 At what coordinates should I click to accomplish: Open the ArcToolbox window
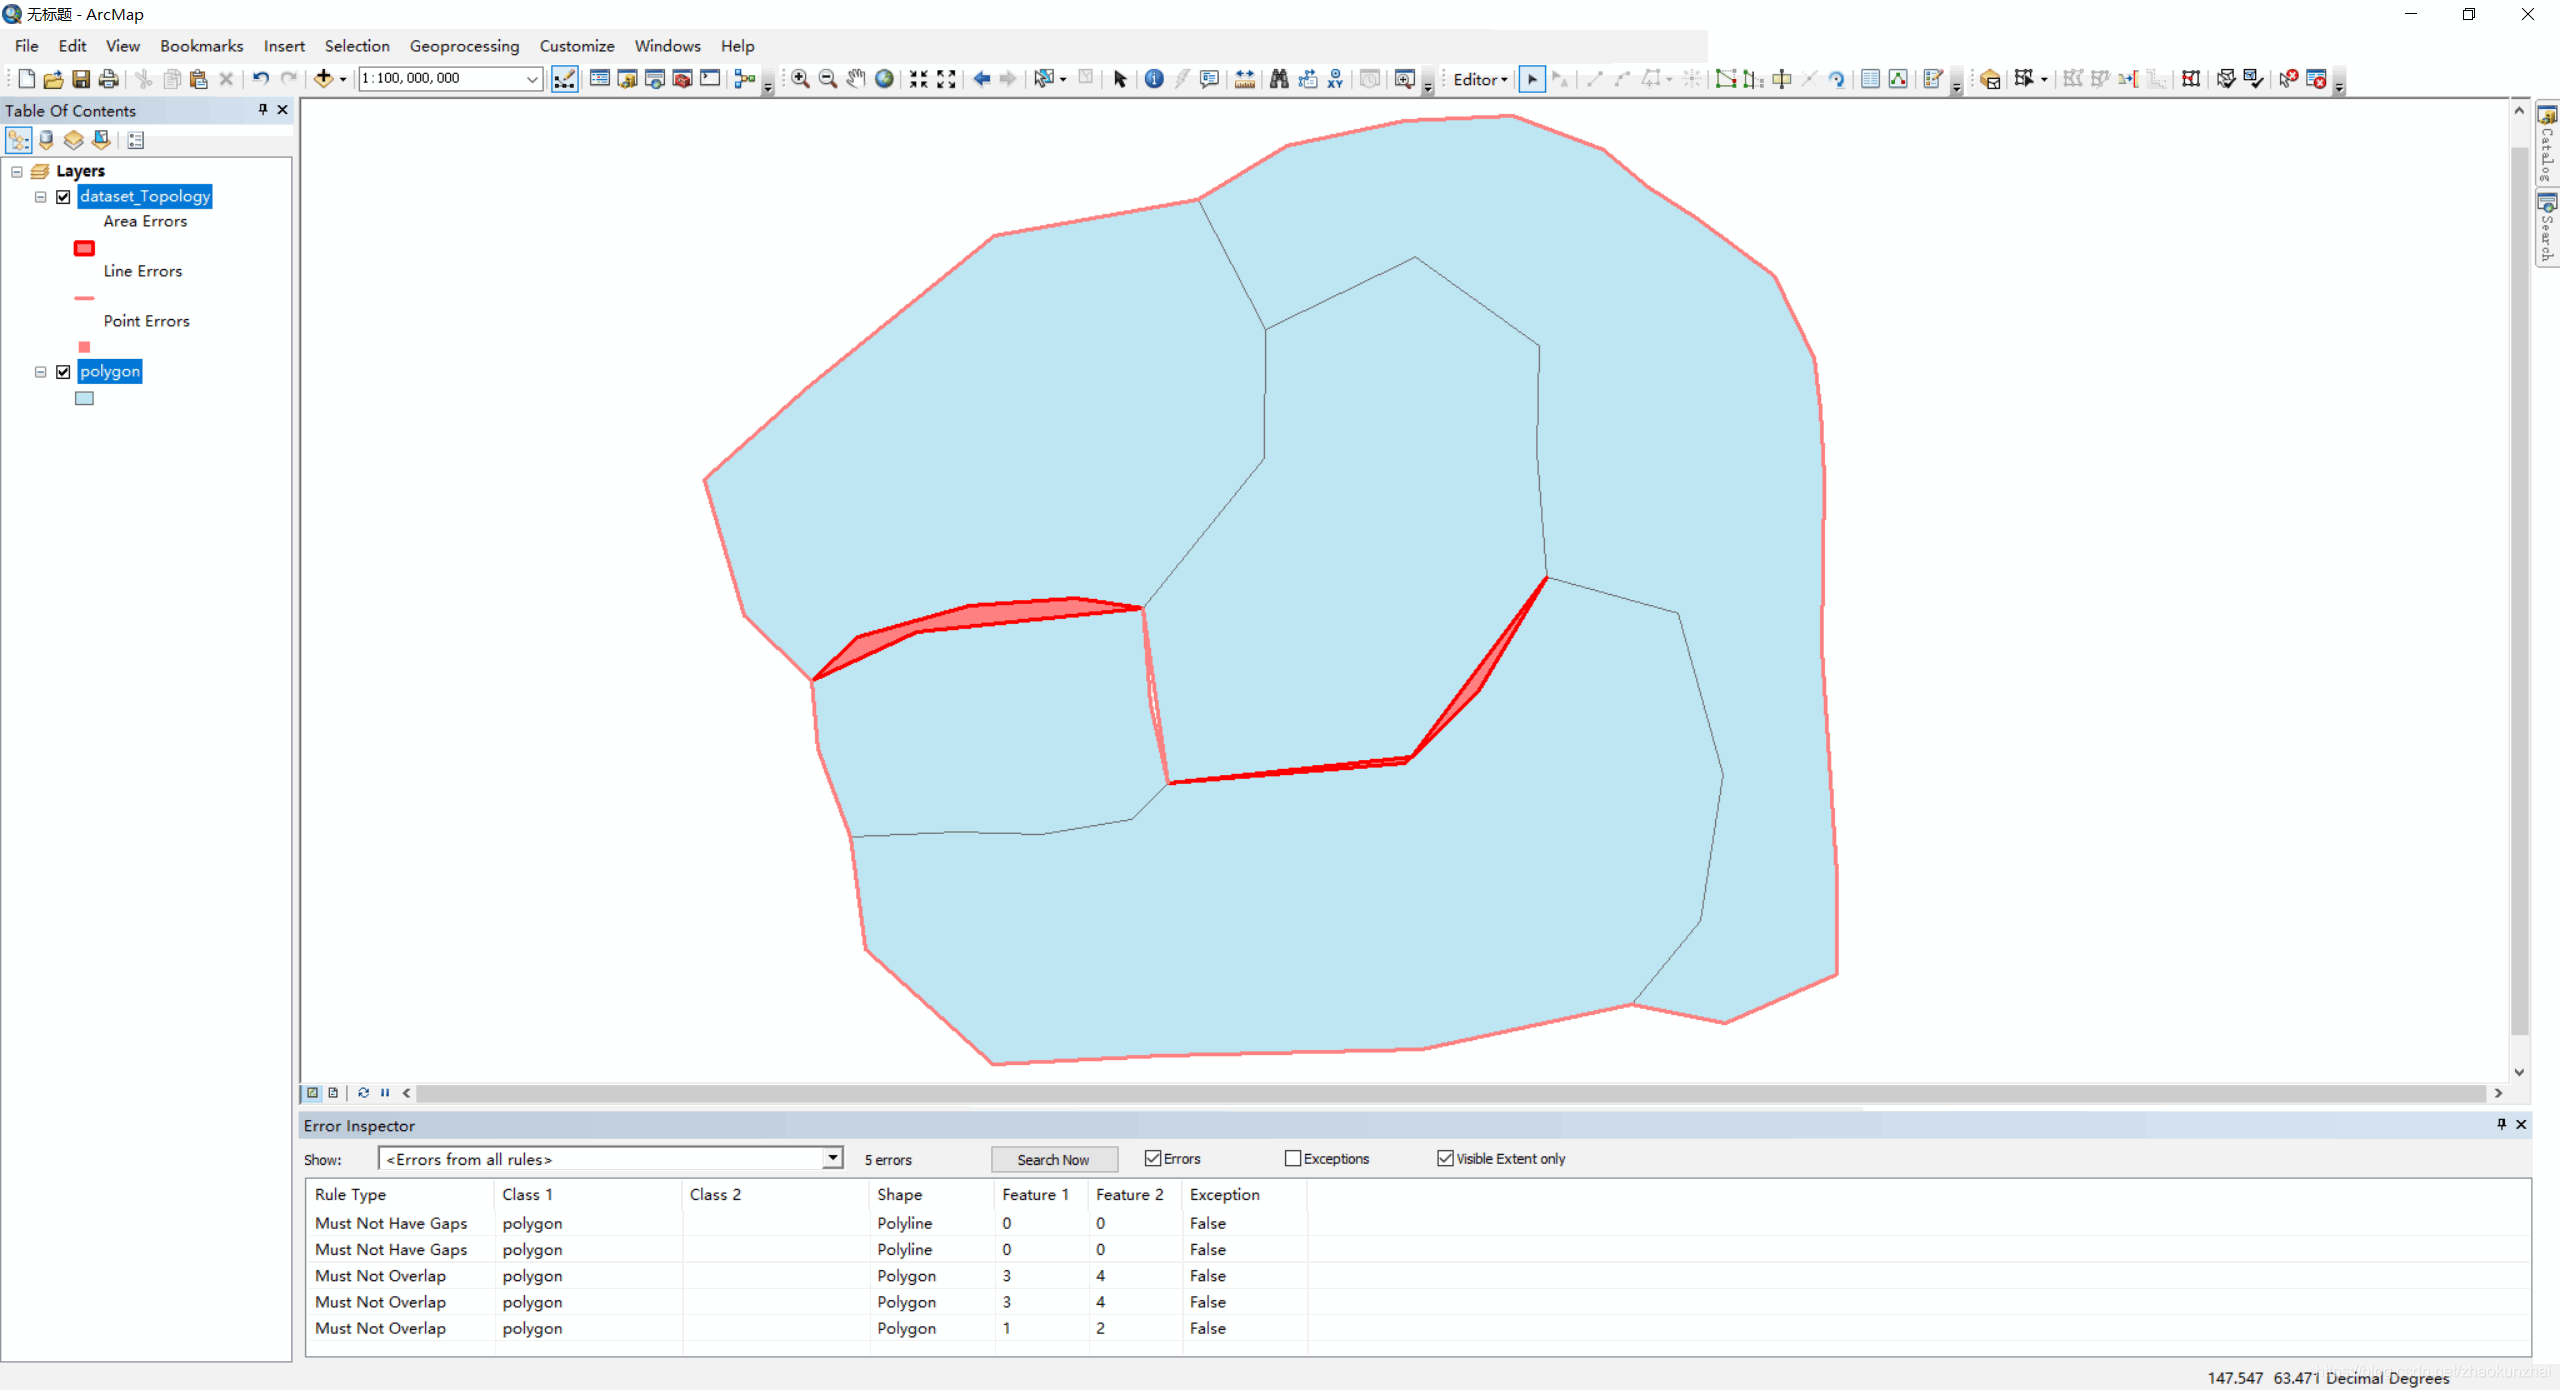tap(682, 78)
